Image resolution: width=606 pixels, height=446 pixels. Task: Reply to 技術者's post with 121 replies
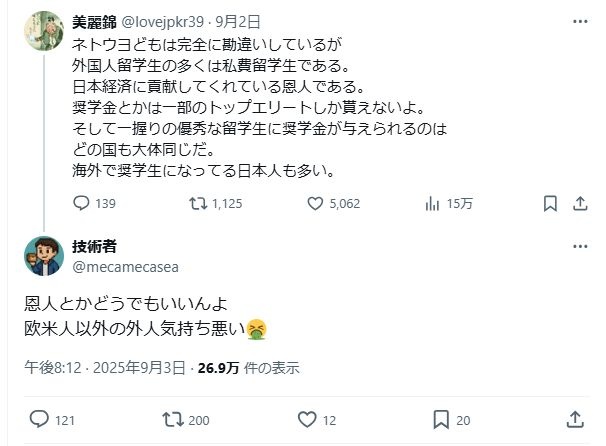pyautogui.click(x=39, y=418)
